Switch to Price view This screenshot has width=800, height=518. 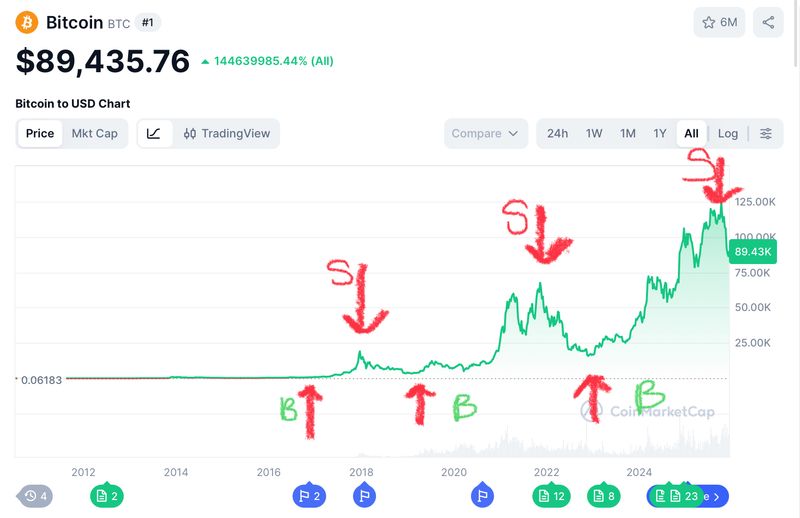pos(40,133)
